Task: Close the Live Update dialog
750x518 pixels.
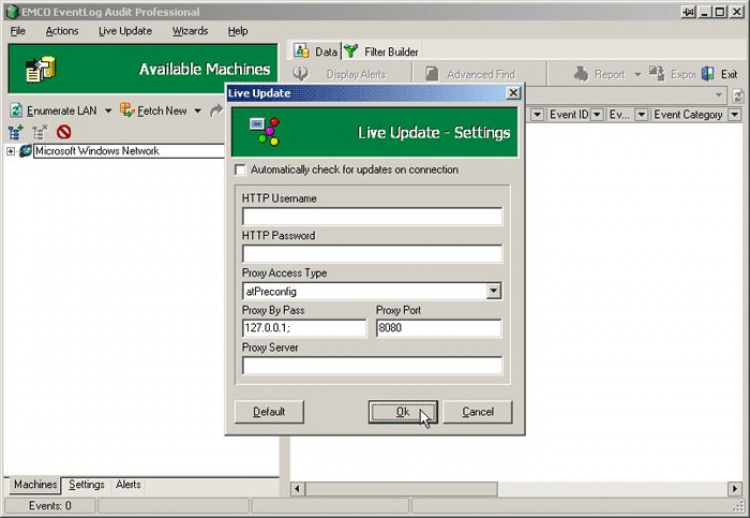Action: [x=513, y=93]
